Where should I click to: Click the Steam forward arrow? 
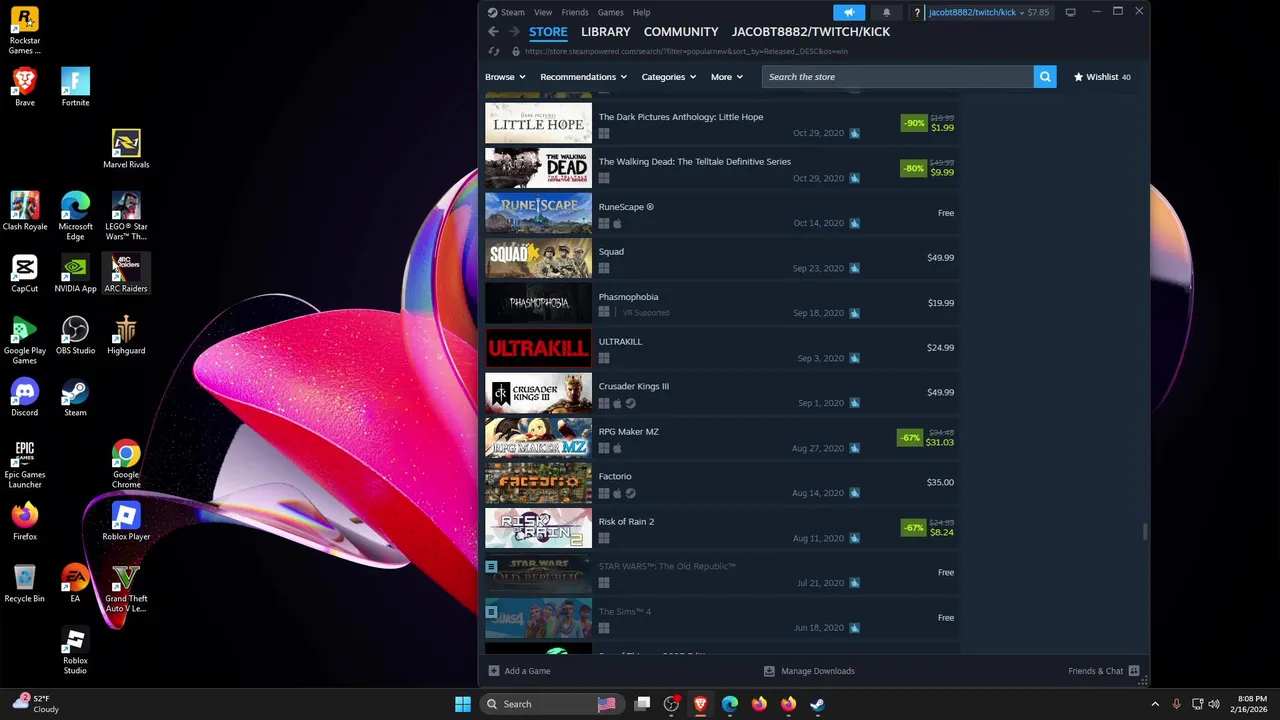point(514,32)
